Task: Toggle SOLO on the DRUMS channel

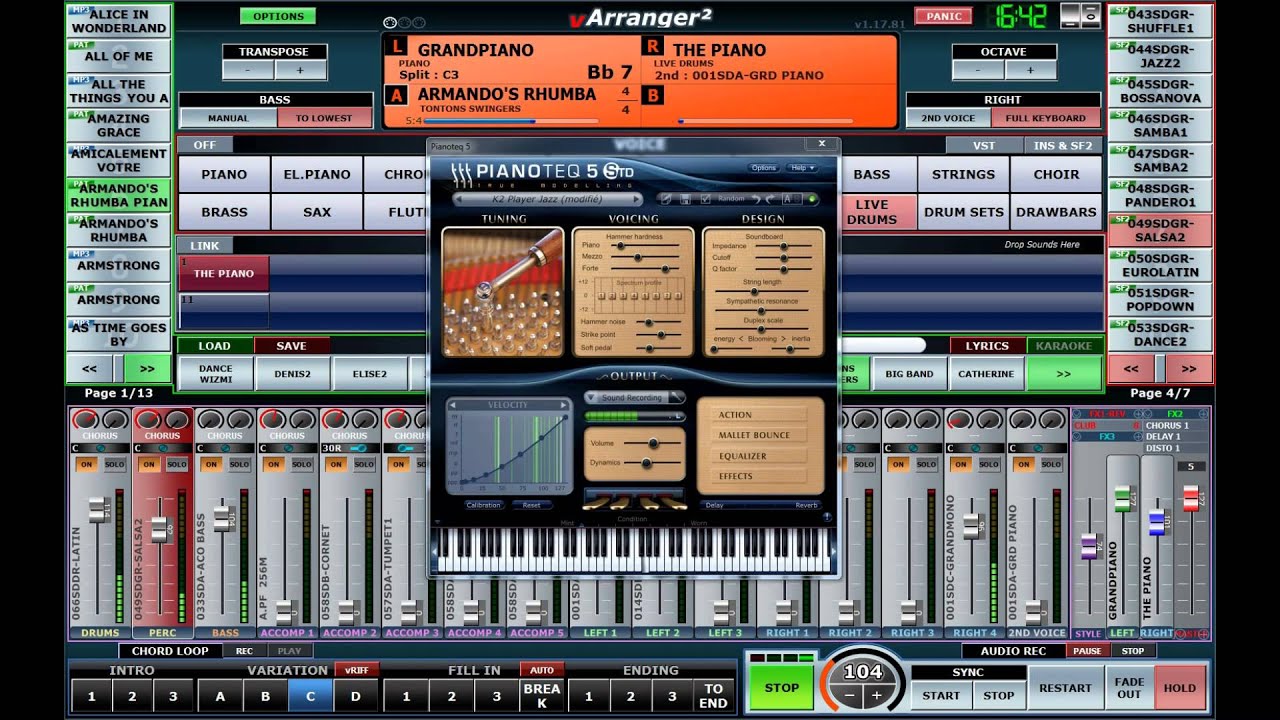Action: coord(114,464)
